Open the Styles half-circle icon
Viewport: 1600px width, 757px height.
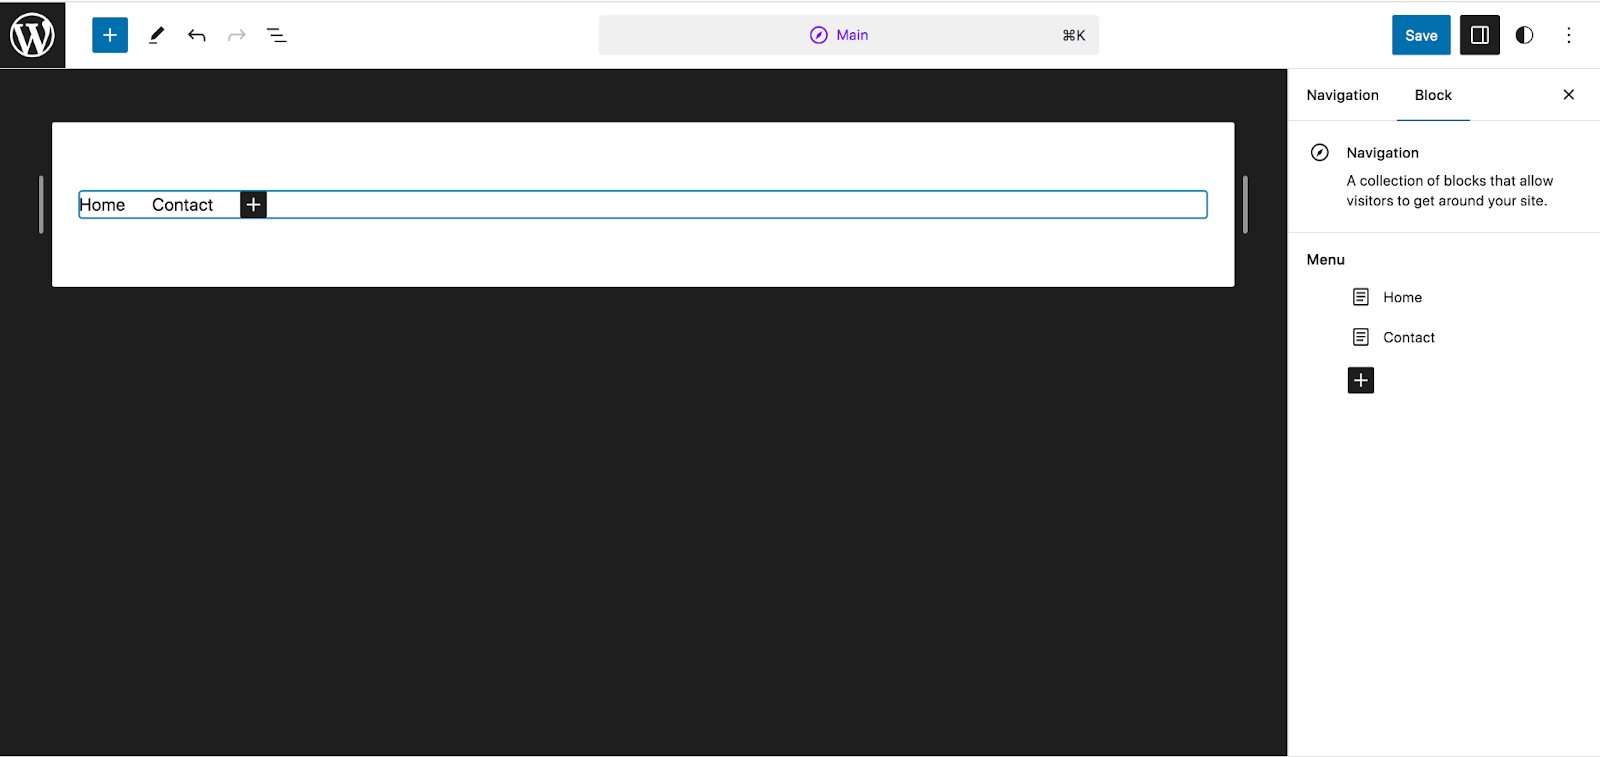1524,35
